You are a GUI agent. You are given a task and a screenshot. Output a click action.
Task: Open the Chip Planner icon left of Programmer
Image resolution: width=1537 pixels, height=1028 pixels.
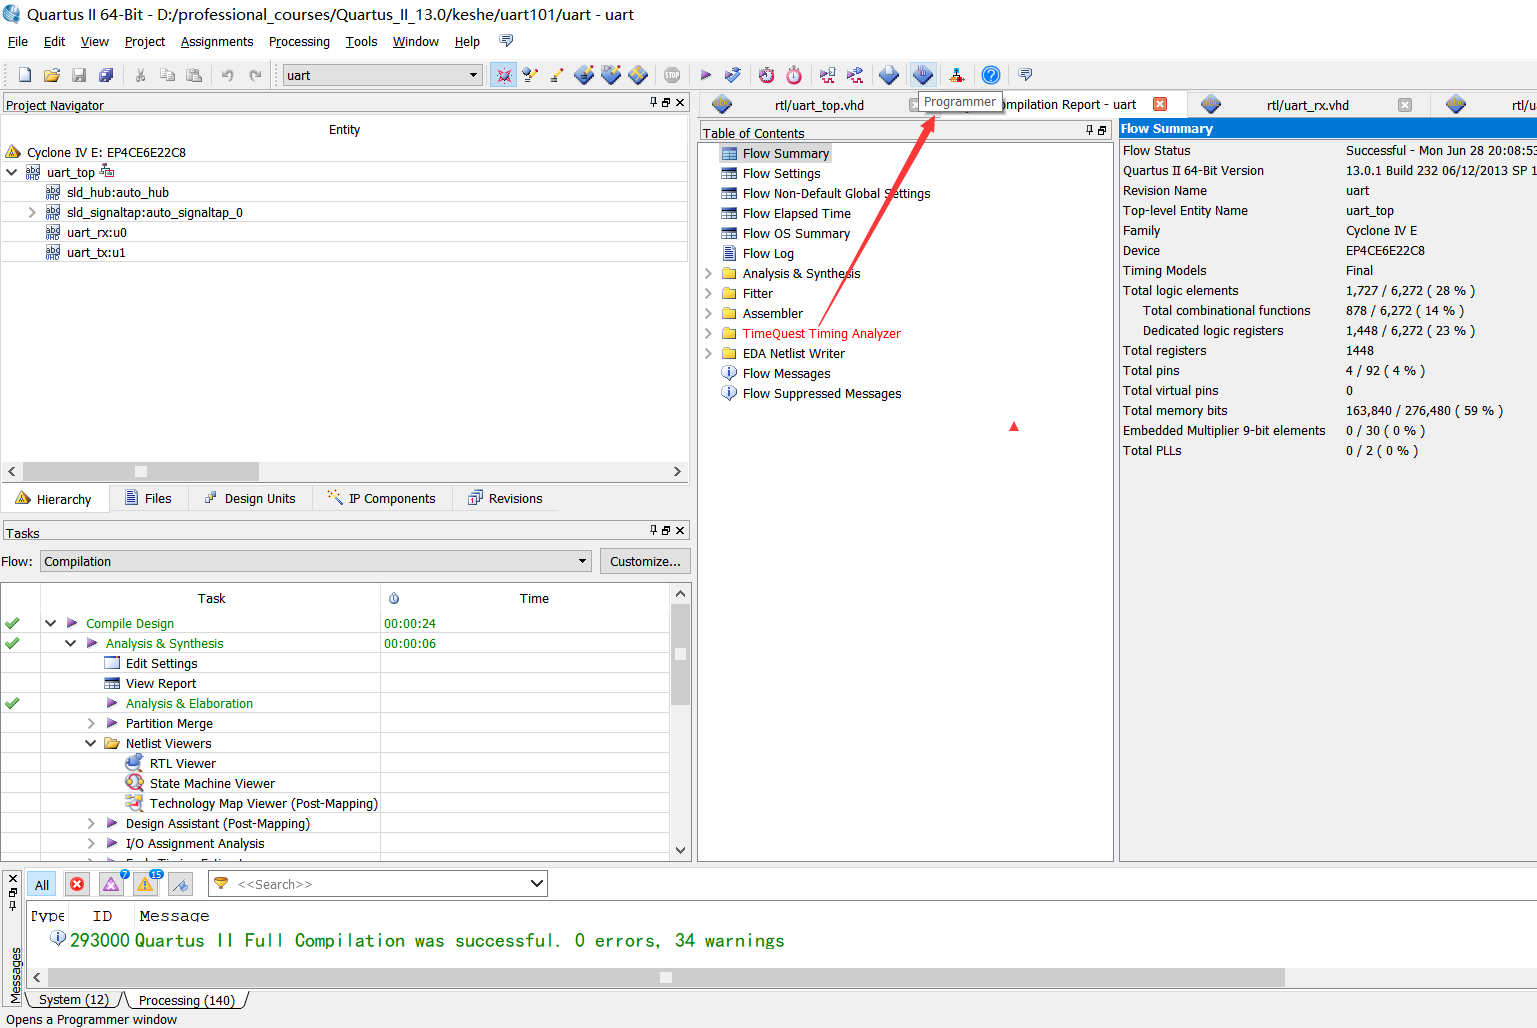coord(889,75)
